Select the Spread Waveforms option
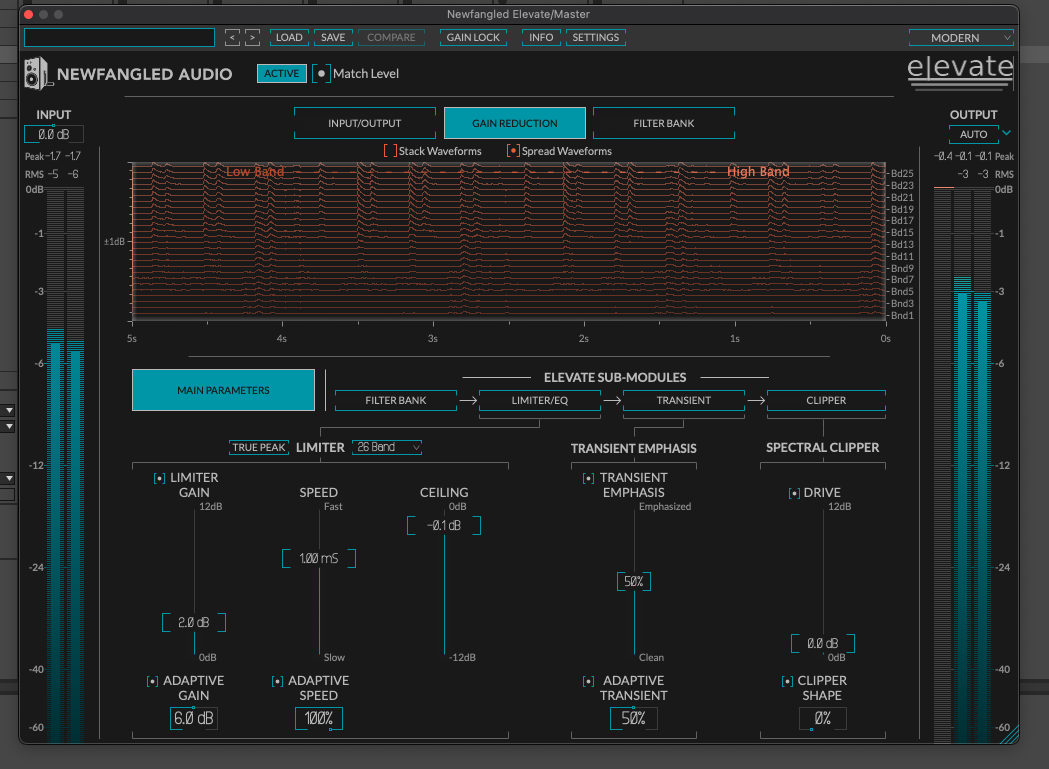Screen dimensions: 1049x769 point(513,151)
